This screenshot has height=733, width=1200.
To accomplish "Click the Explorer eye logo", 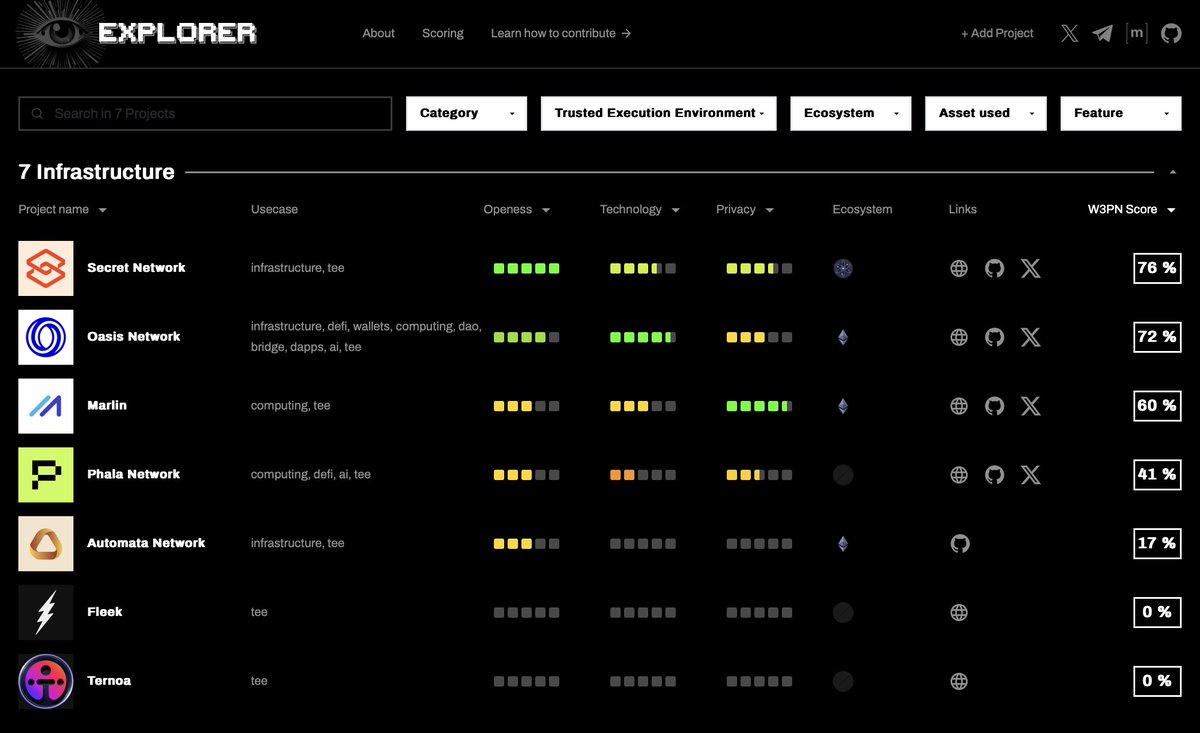I will click(58, 34).
